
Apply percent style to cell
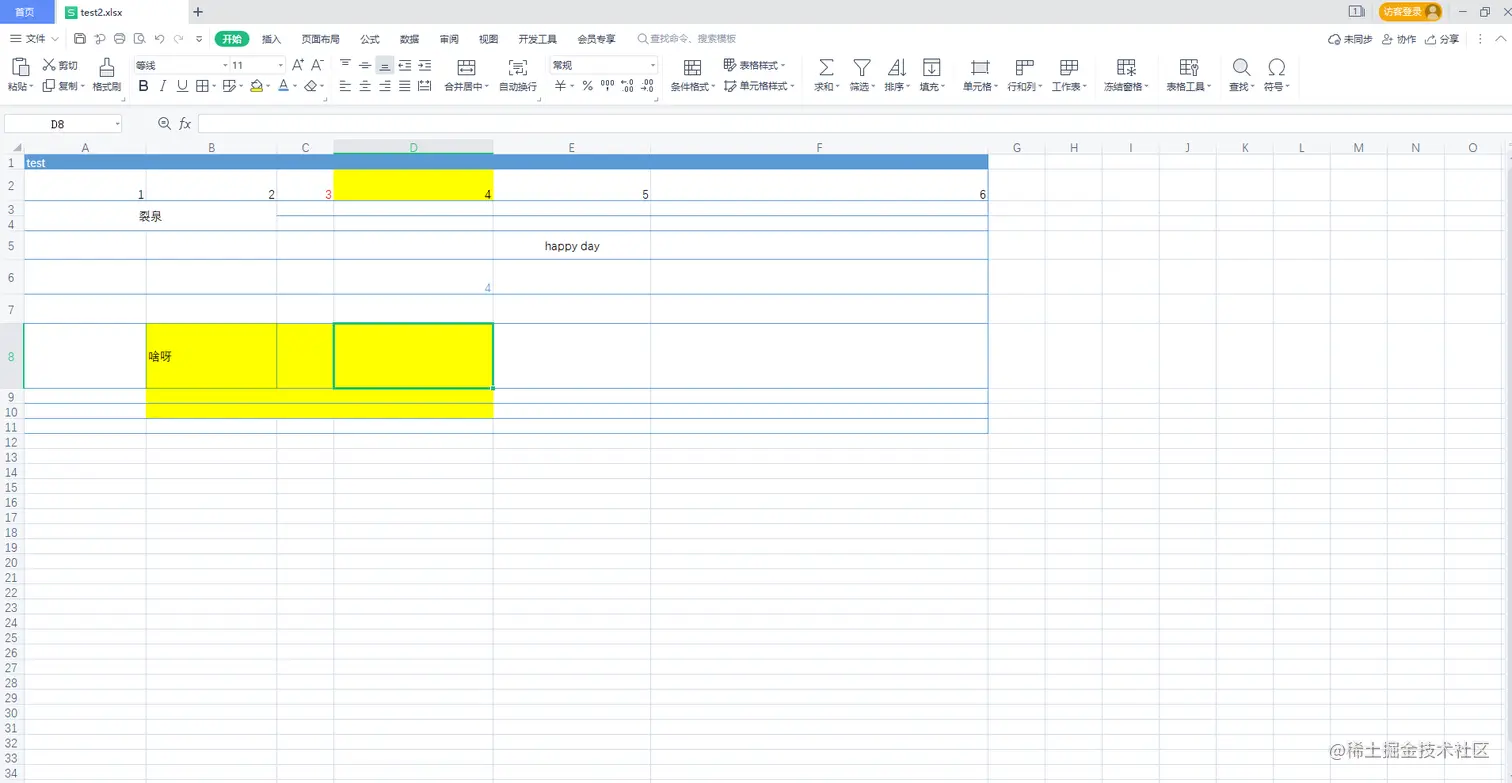(587, 86)
